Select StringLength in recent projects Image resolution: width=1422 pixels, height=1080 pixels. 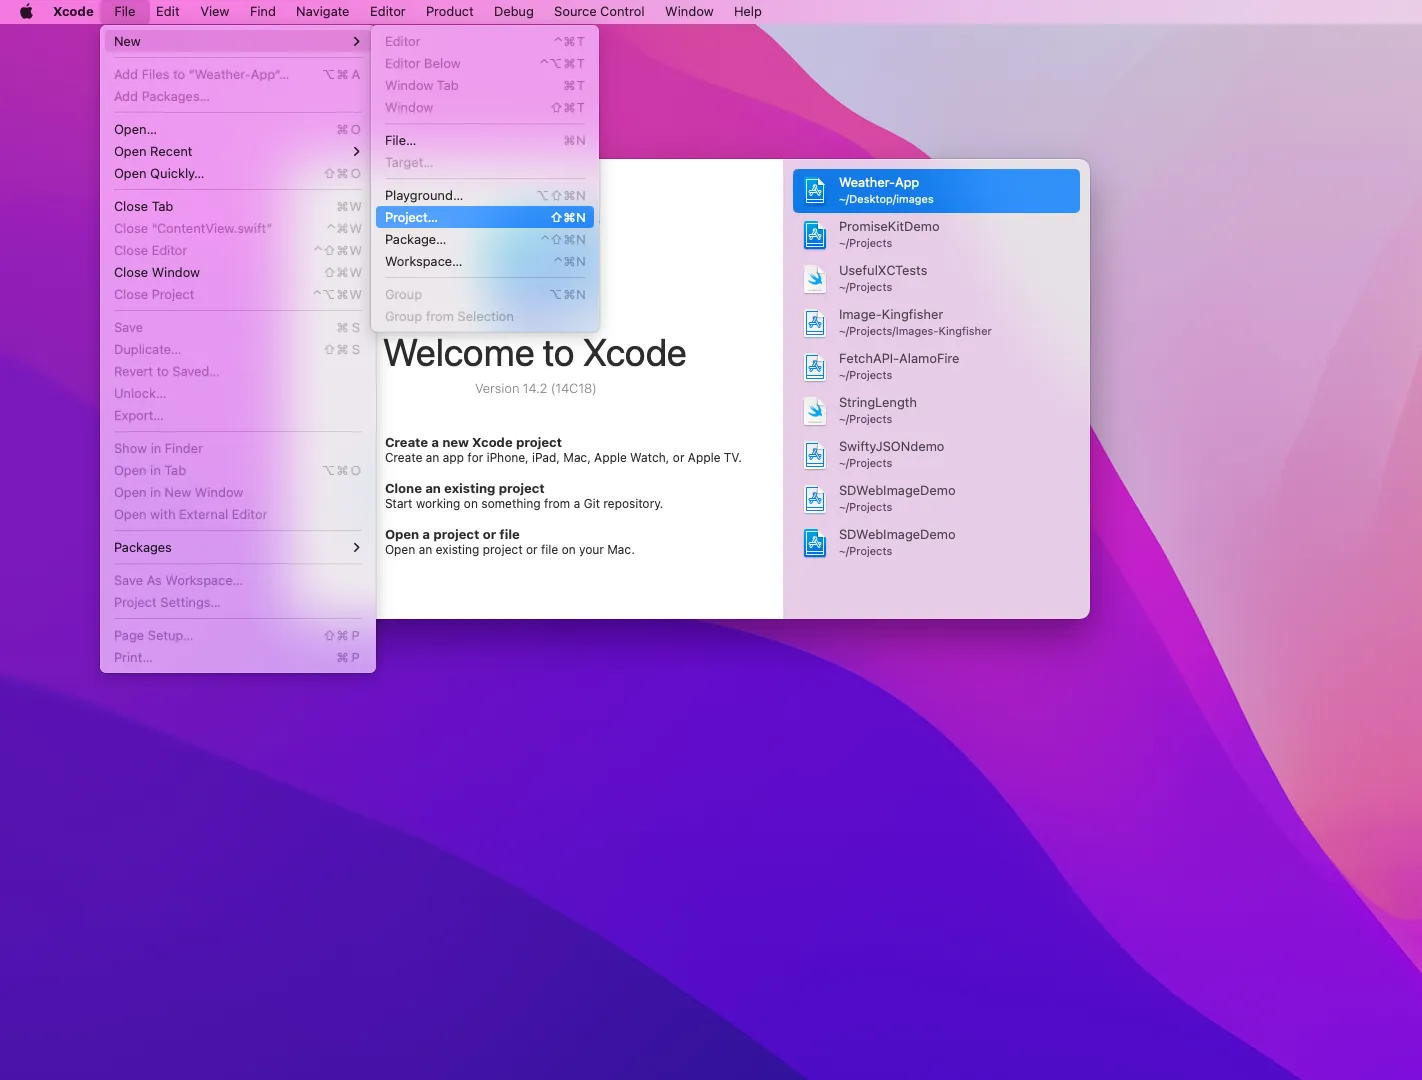click(936, 410)
